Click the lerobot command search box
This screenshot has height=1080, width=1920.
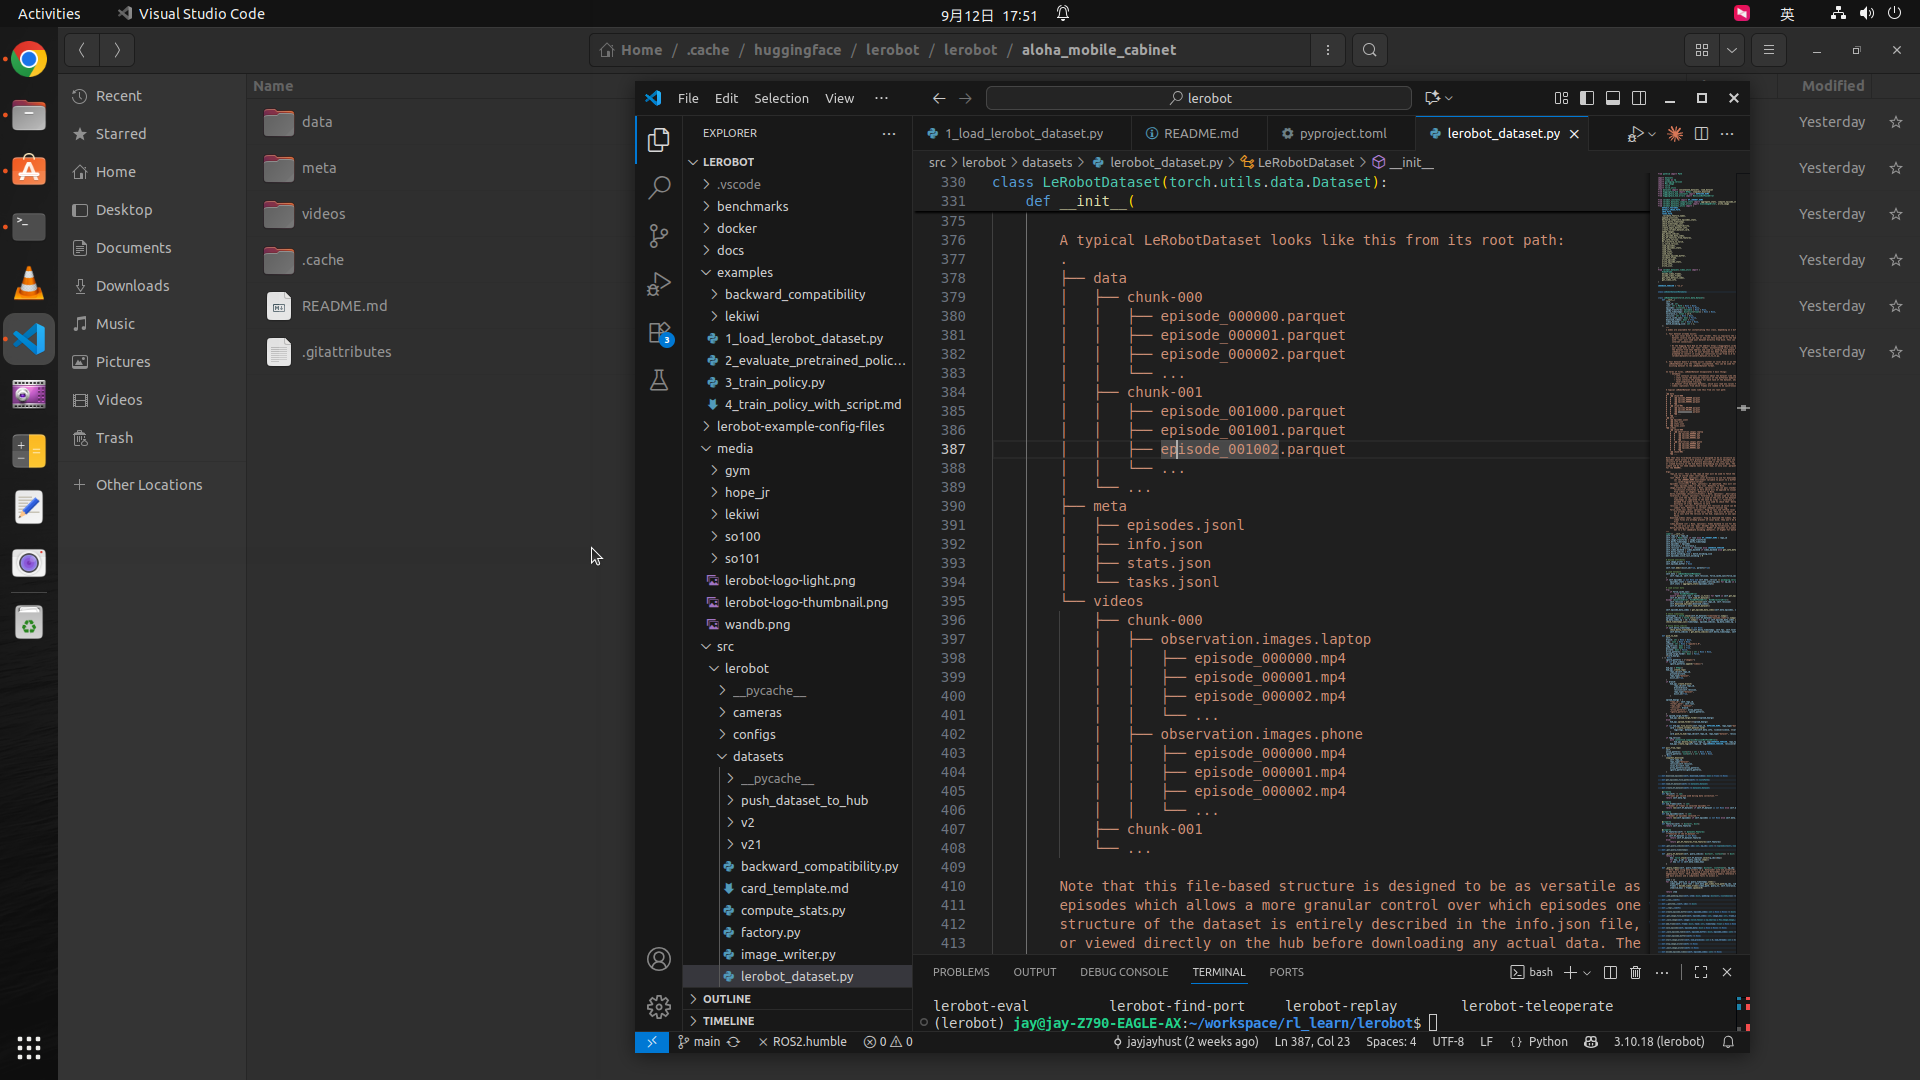click(x=1198, y=98)
